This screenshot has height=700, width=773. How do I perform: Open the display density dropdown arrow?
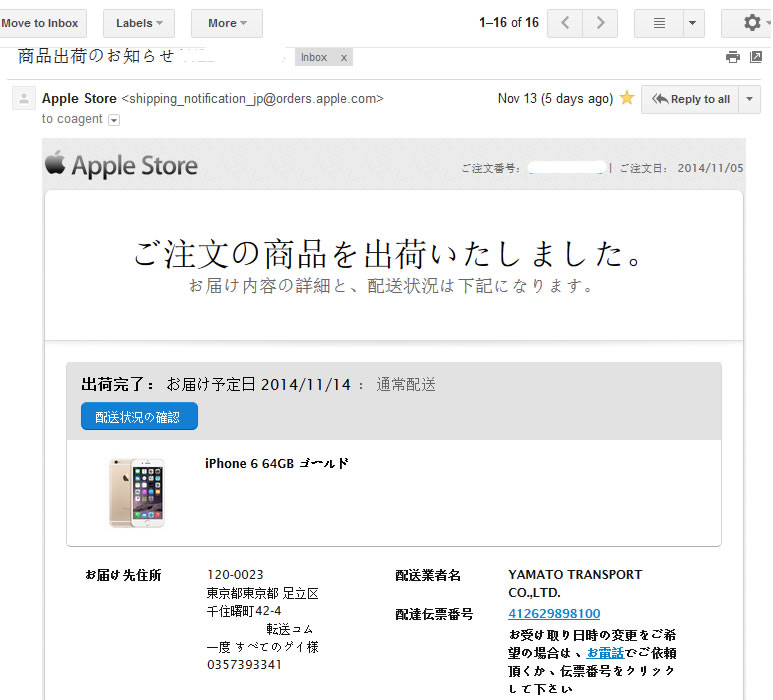point(694,23)
